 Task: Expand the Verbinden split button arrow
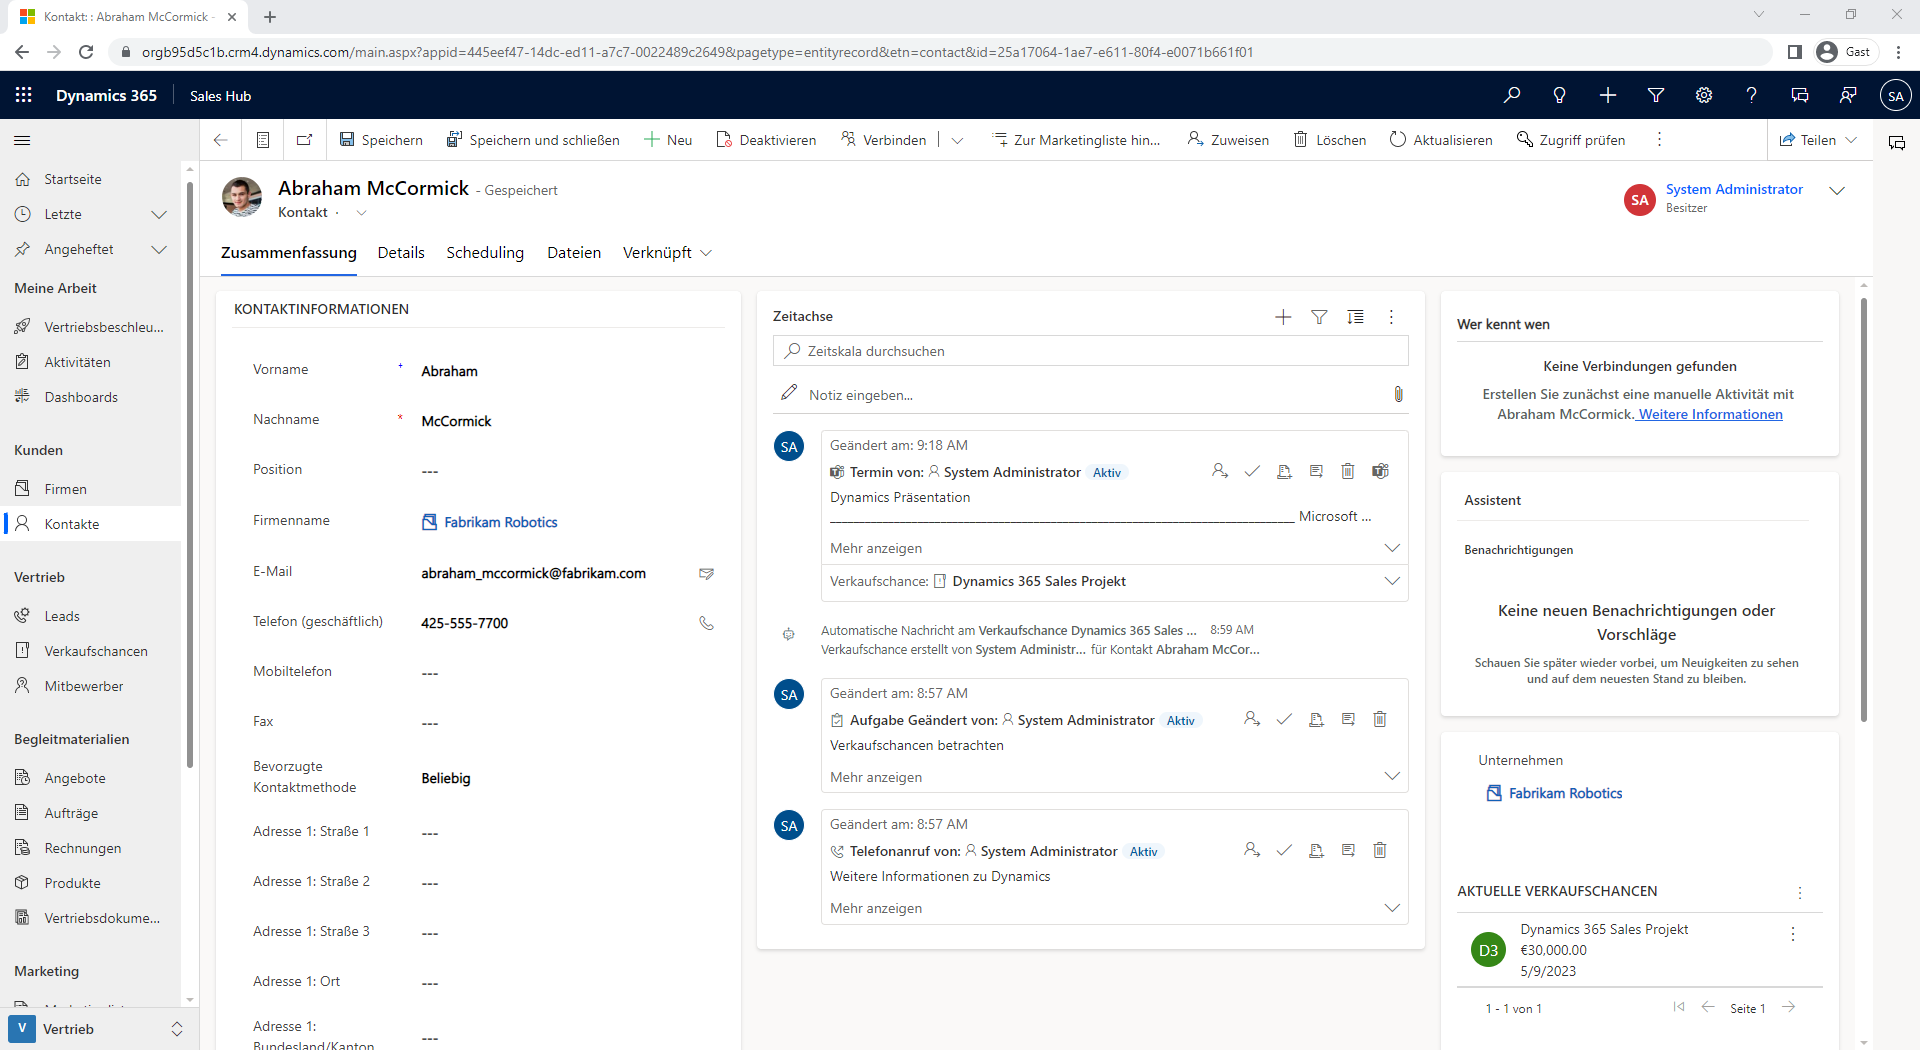tap(957, 140)
